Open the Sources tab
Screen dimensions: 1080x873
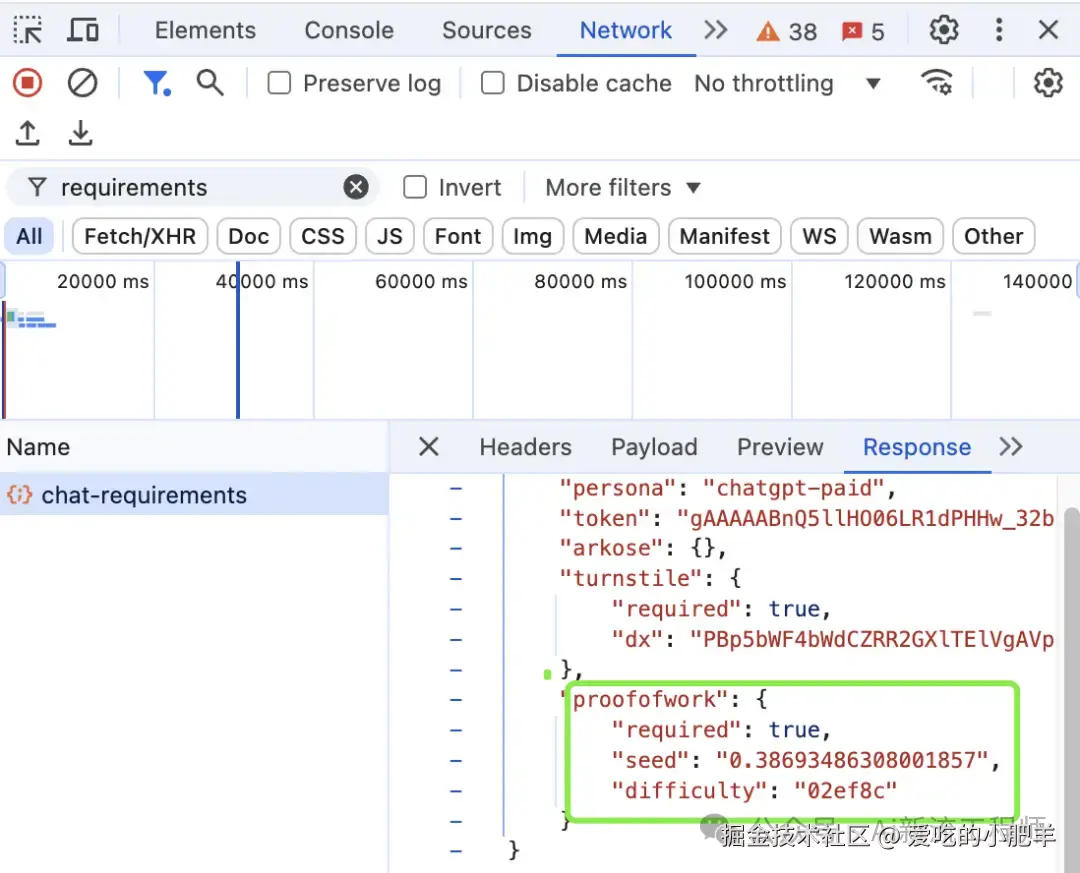[487, 30]
